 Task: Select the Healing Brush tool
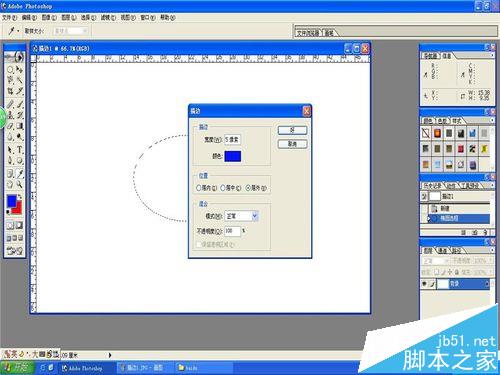click(x=10, y=104)
